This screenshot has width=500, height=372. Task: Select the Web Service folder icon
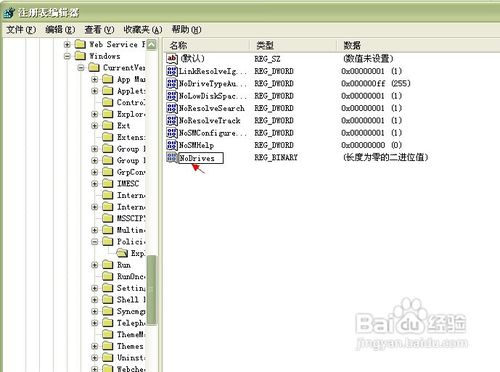point(80,44)
